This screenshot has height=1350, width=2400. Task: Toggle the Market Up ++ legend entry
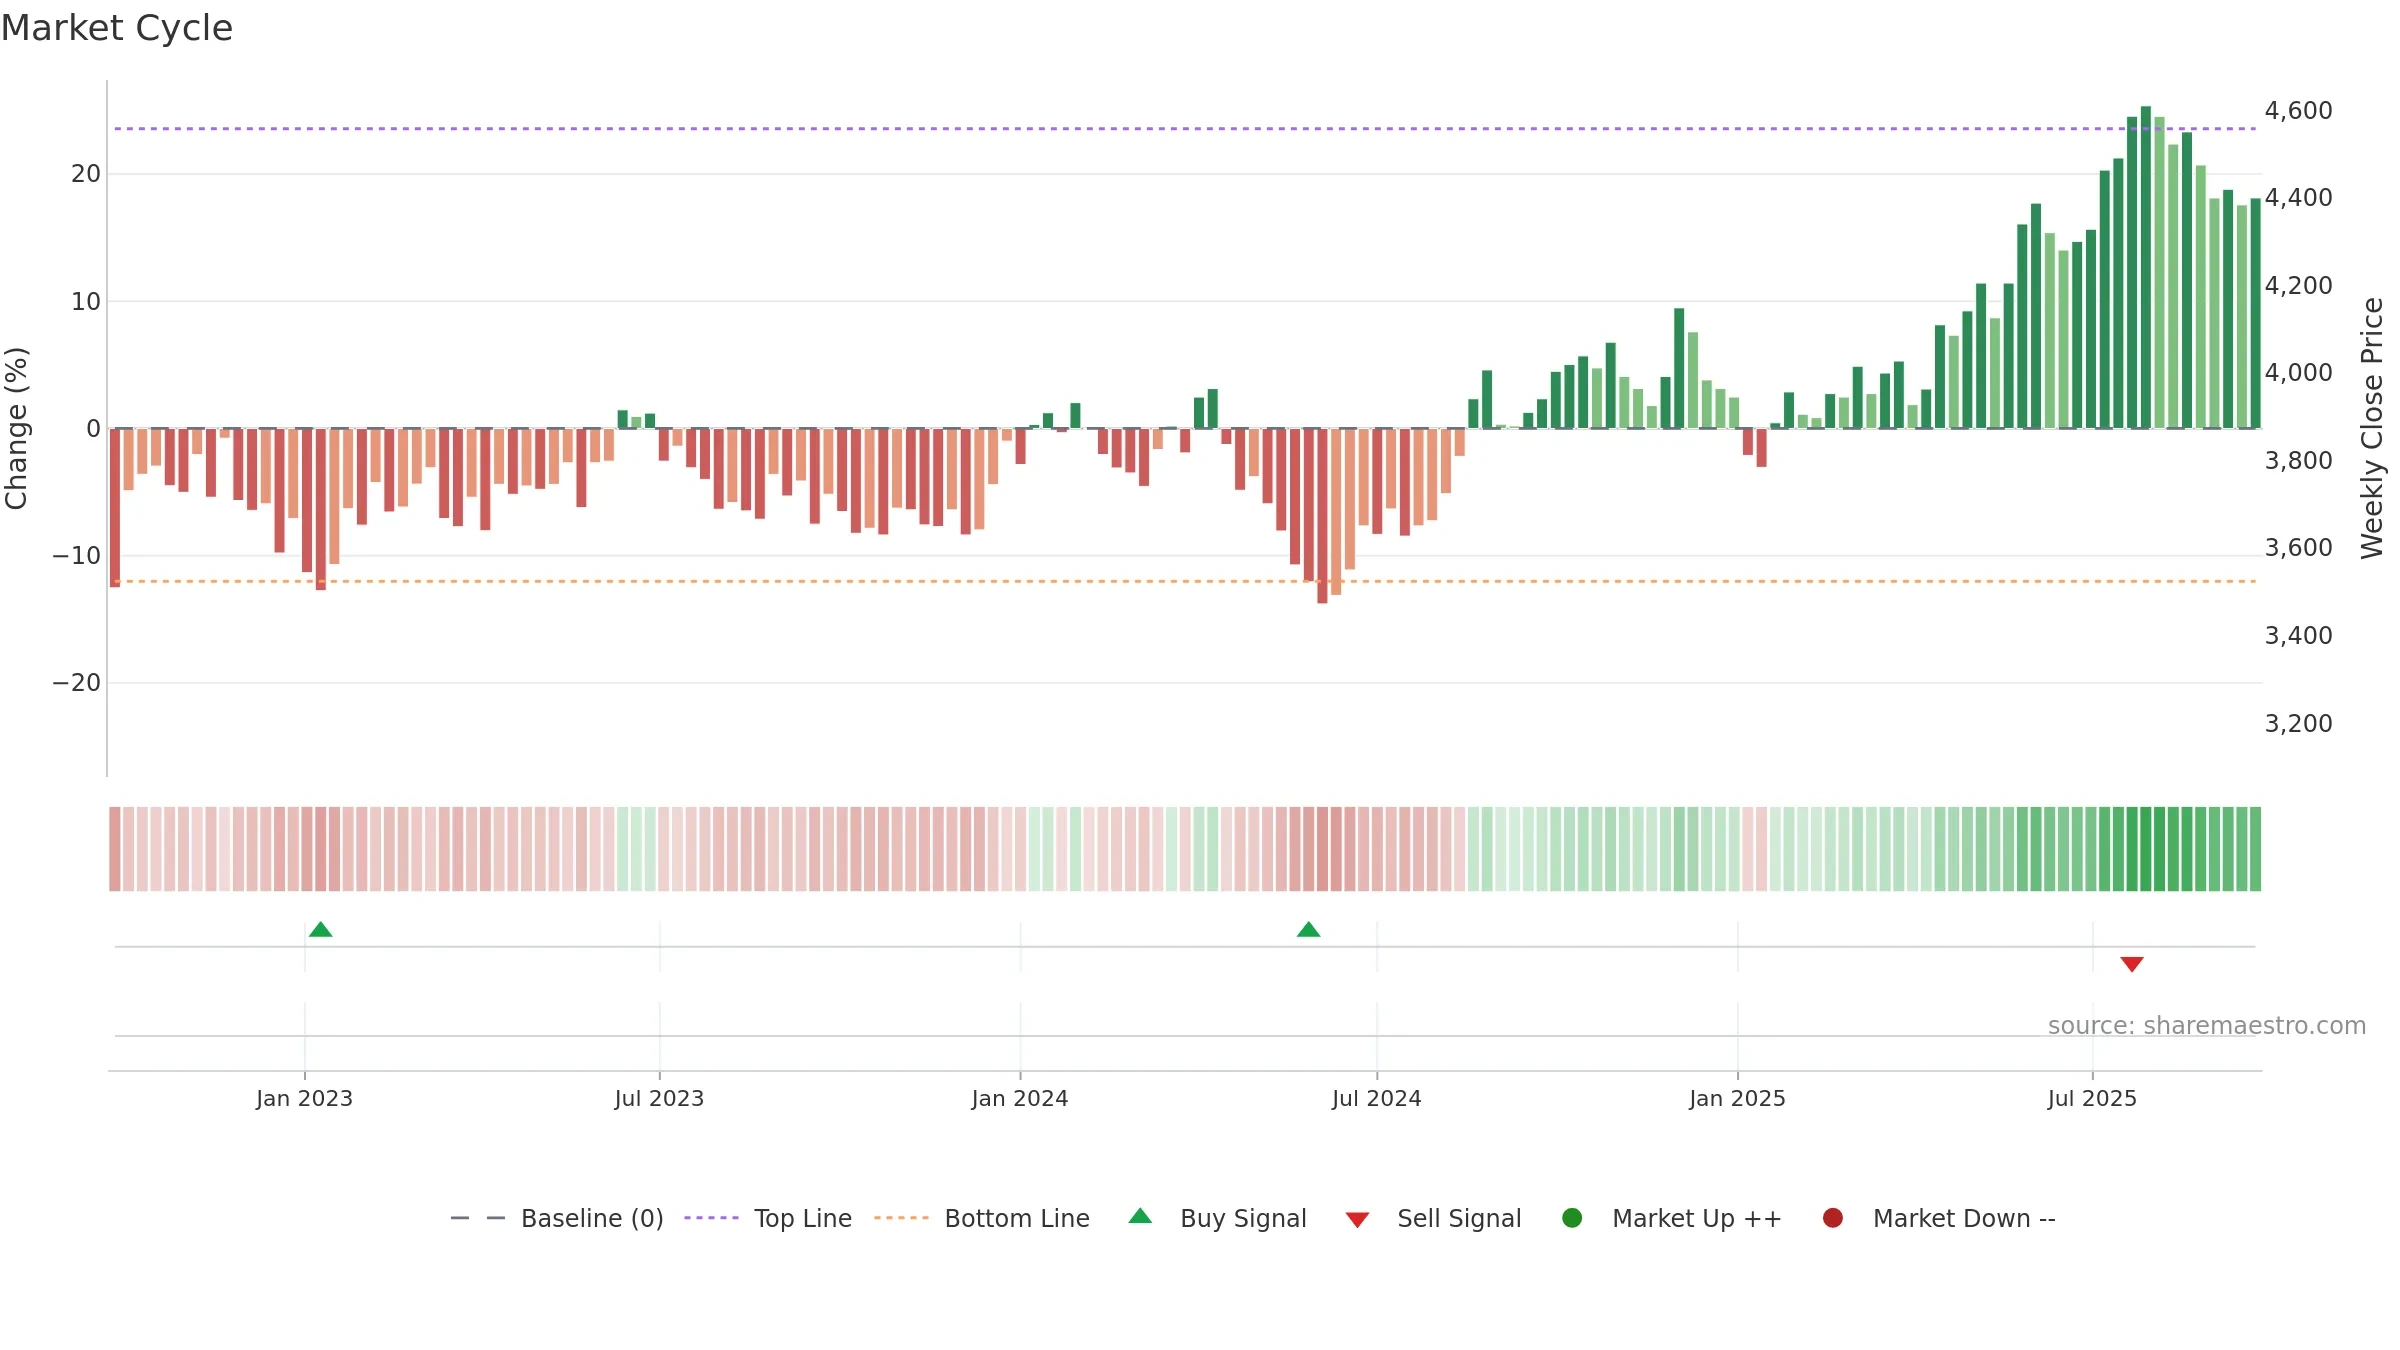pyautogui.click(x=1672, y=1218)
